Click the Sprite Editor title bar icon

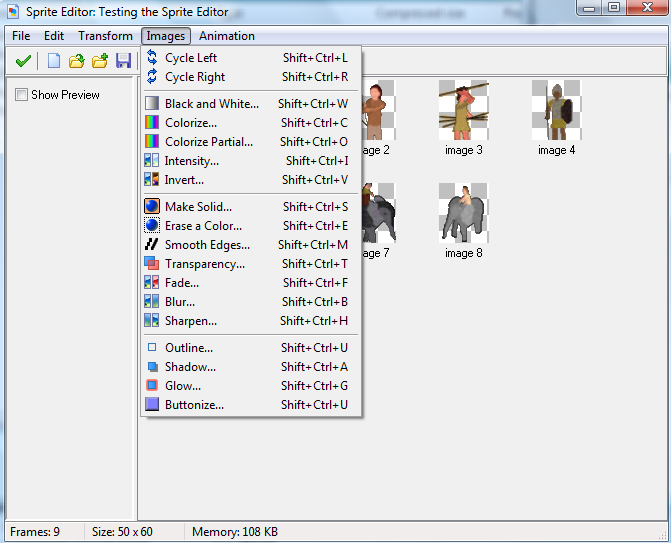tap(14, 11)
